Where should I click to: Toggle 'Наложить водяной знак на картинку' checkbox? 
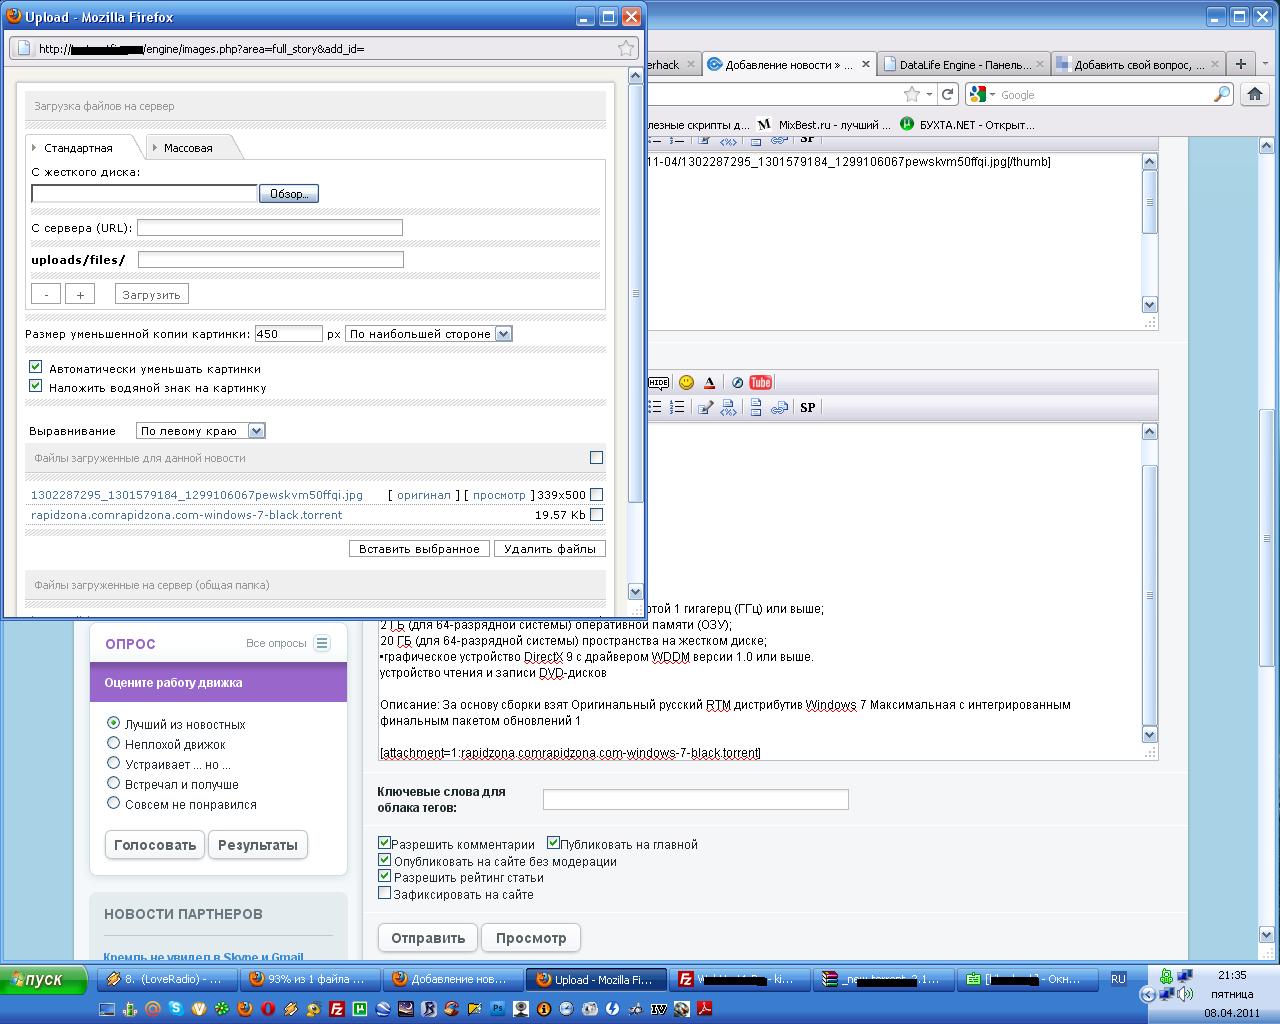tap(36, 386)
